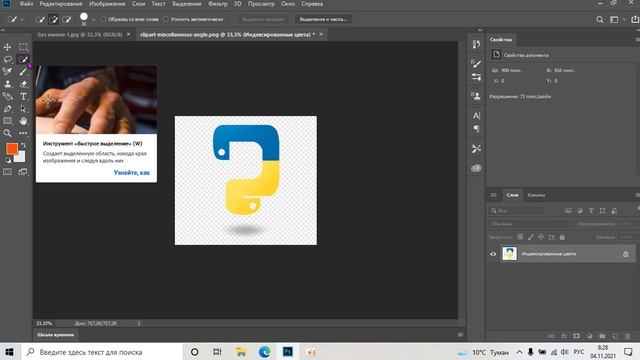This screenshot has width=640, height=360.
Task: Open the layer filter type dropdown
Action: 517,211
